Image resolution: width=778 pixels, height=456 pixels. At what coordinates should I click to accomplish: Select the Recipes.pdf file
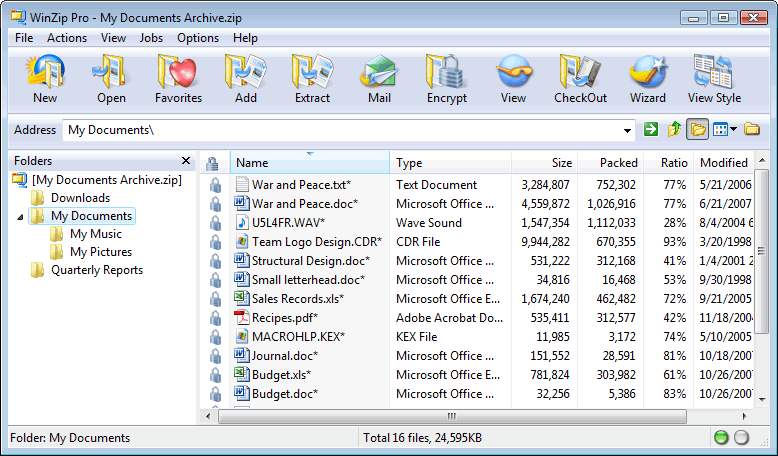click(284, 318)
